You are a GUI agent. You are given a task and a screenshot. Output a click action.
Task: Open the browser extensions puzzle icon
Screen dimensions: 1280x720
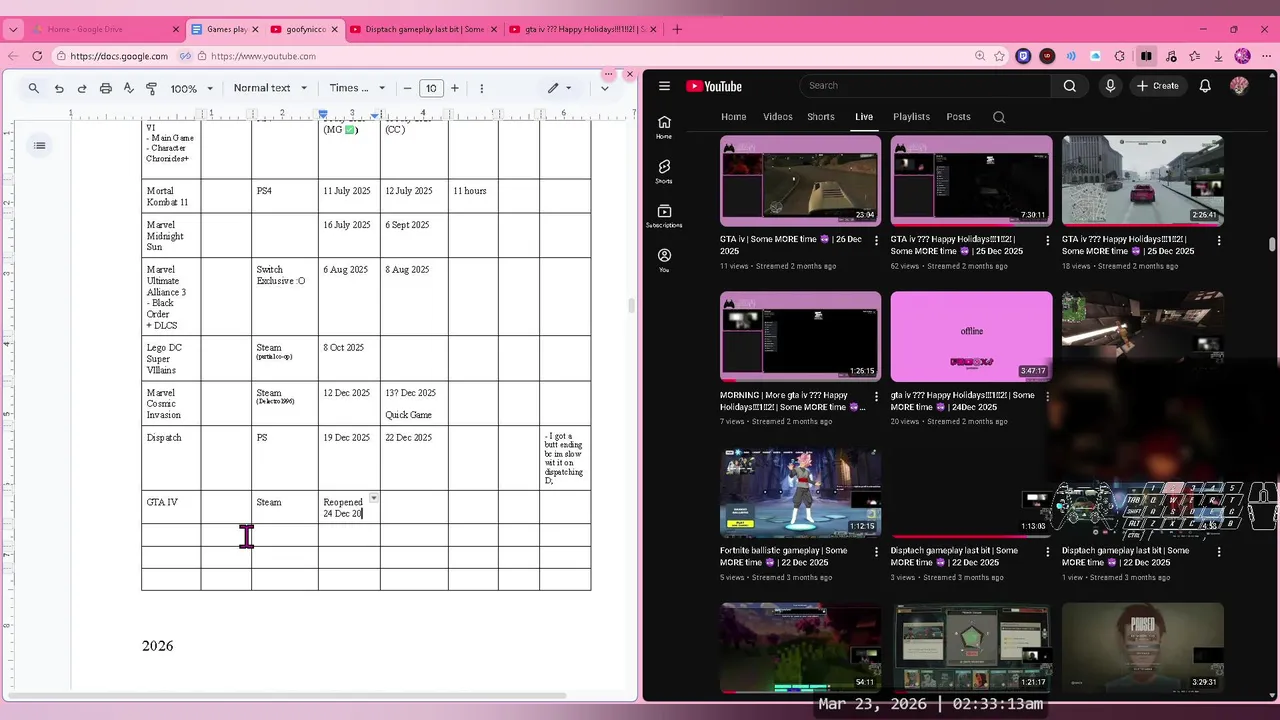(x=1120, y=56)
